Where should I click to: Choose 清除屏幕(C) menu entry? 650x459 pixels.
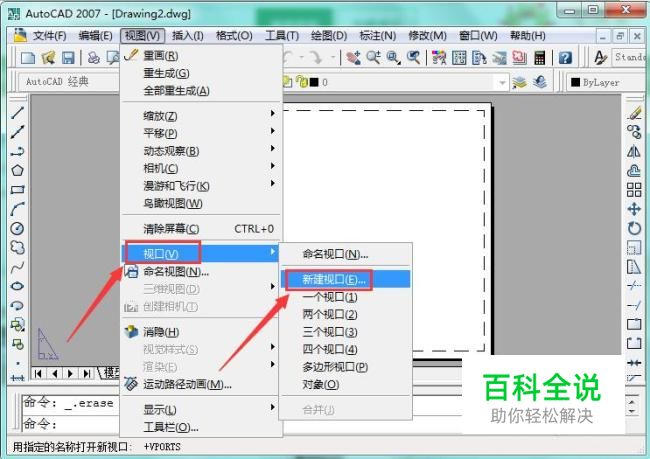(201, 228)
